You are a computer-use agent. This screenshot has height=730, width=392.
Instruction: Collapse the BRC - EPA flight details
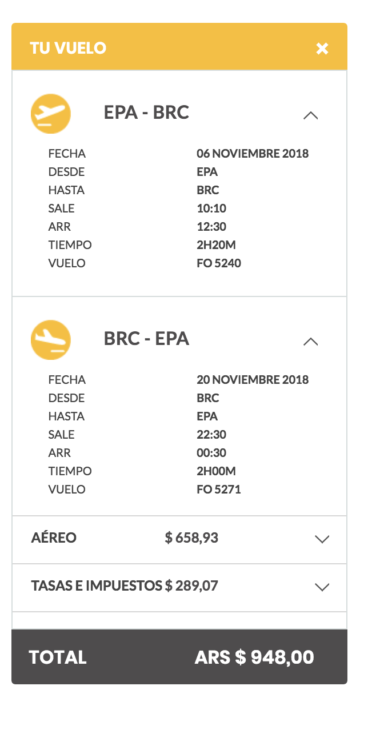311,342
